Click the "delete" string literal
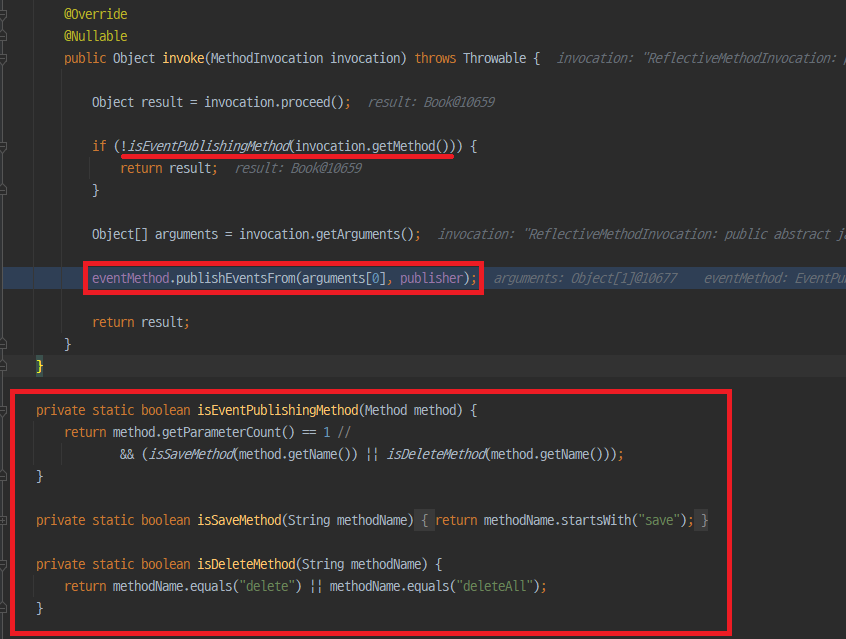 (x=267, y=586)
